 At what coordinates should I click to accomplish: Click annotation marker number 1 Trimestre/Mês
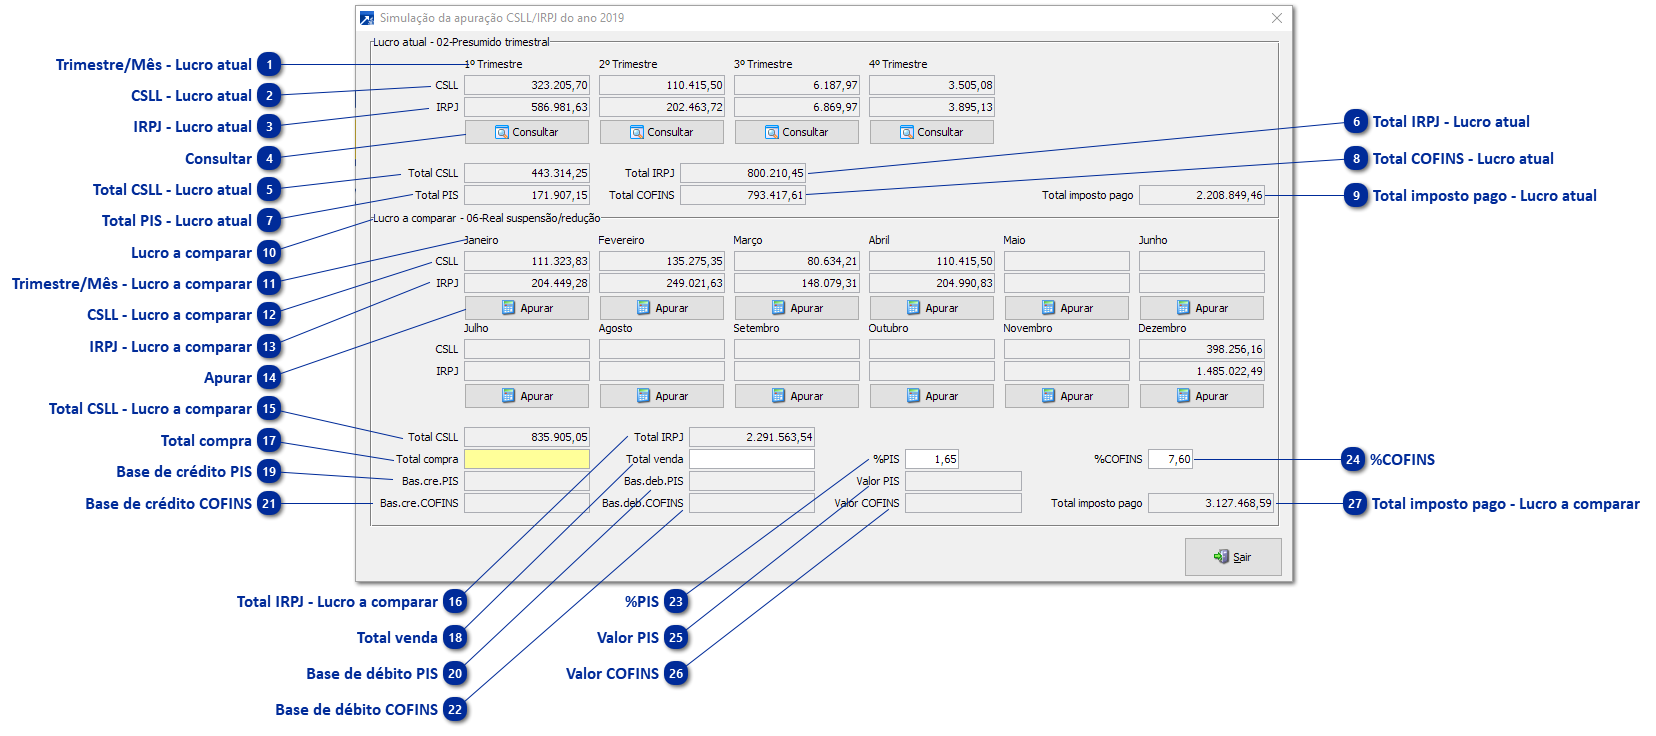pyautogui.click(x=269, y=64)
